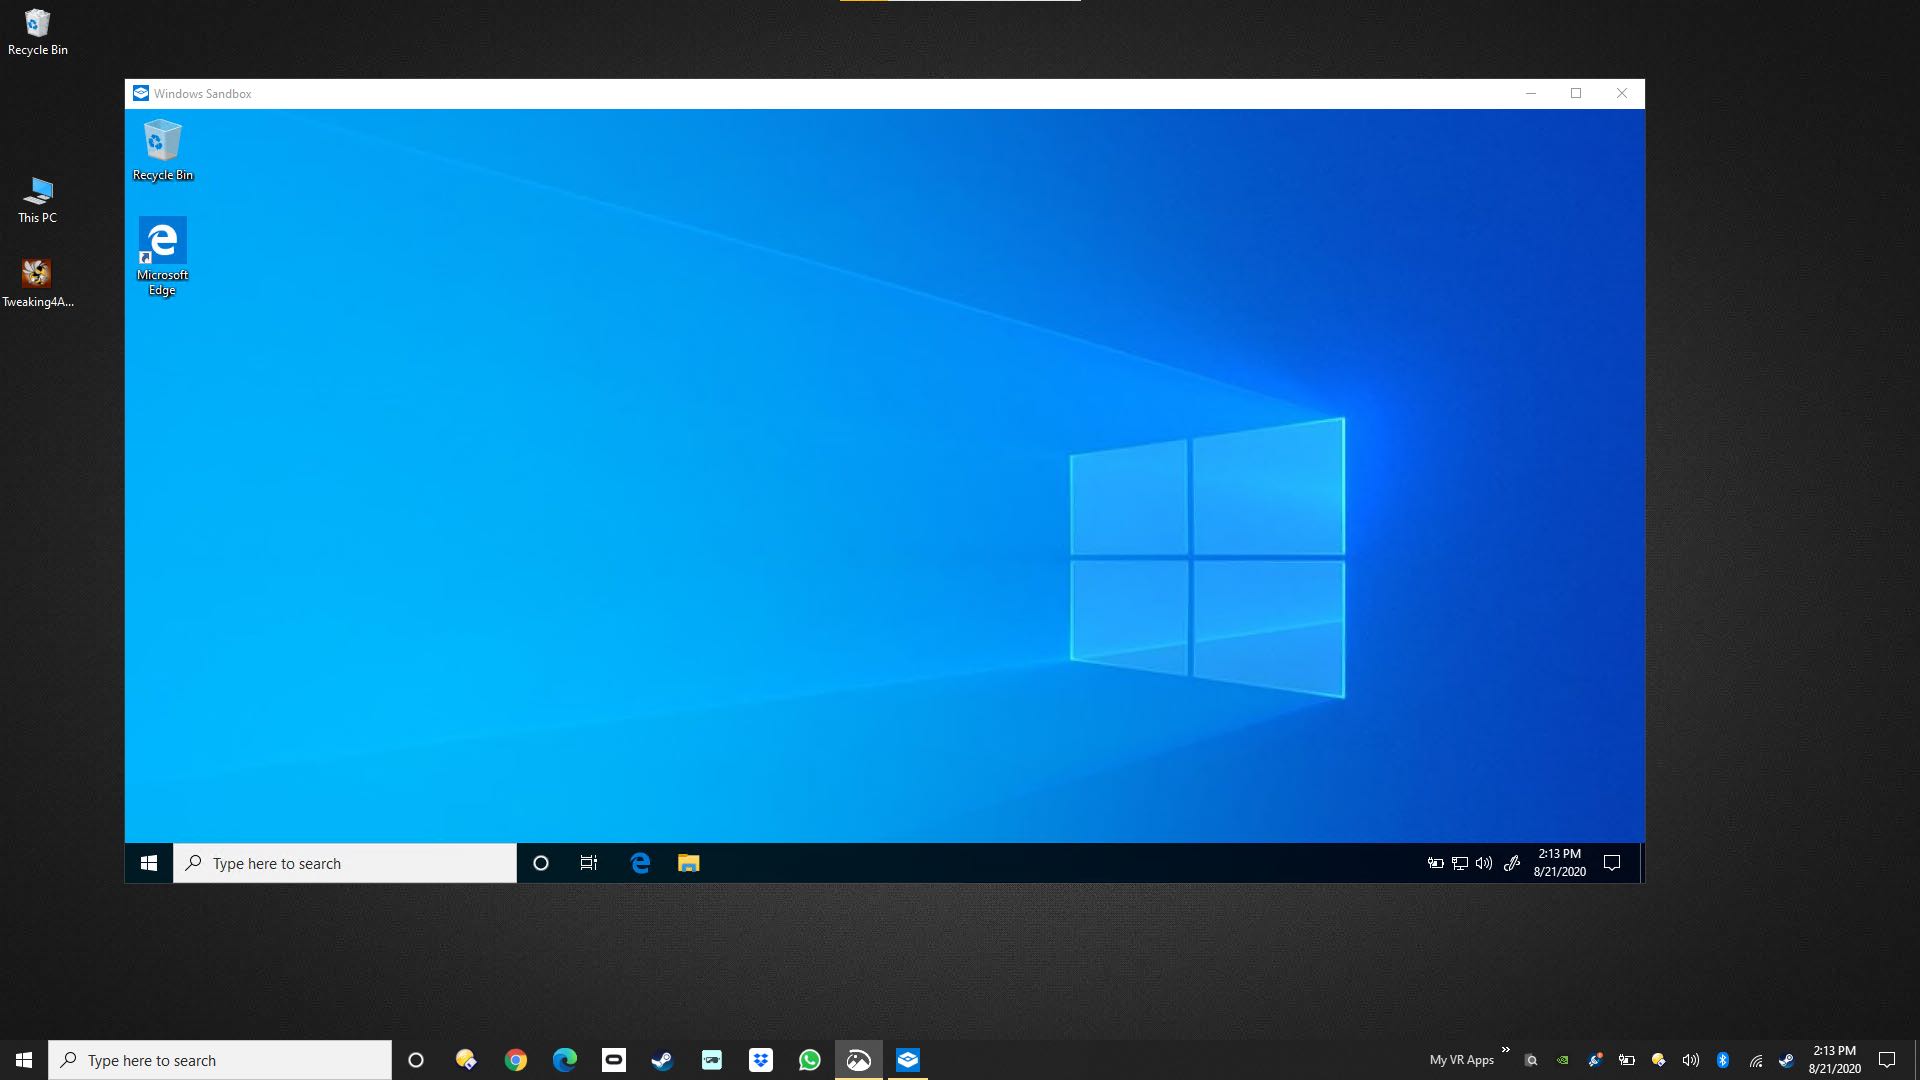Switch to Windows Sandbox taskbar button
This screenshot has height=1080, width=1920.
pos(907,1060)
